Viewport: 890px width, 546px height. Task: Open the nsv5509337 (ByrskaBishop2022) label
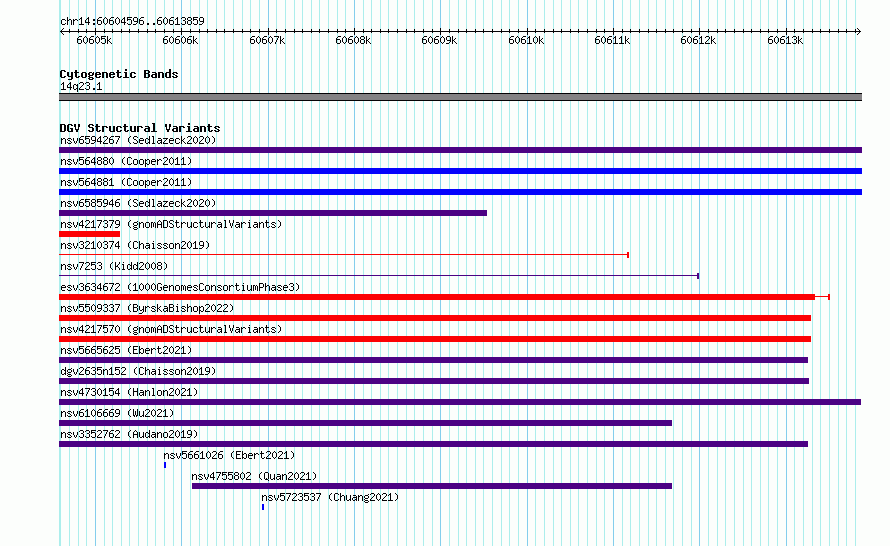point(147,308)
